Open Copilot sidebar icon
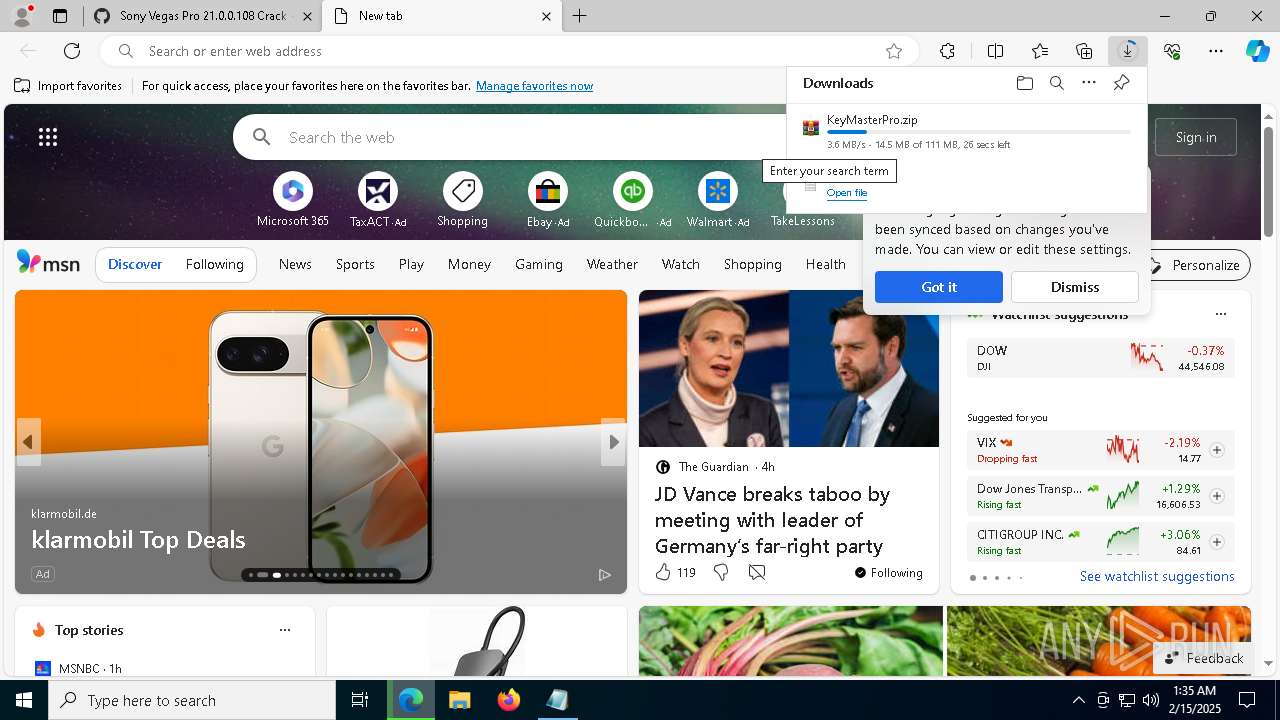 click(x=1257, y=51)
